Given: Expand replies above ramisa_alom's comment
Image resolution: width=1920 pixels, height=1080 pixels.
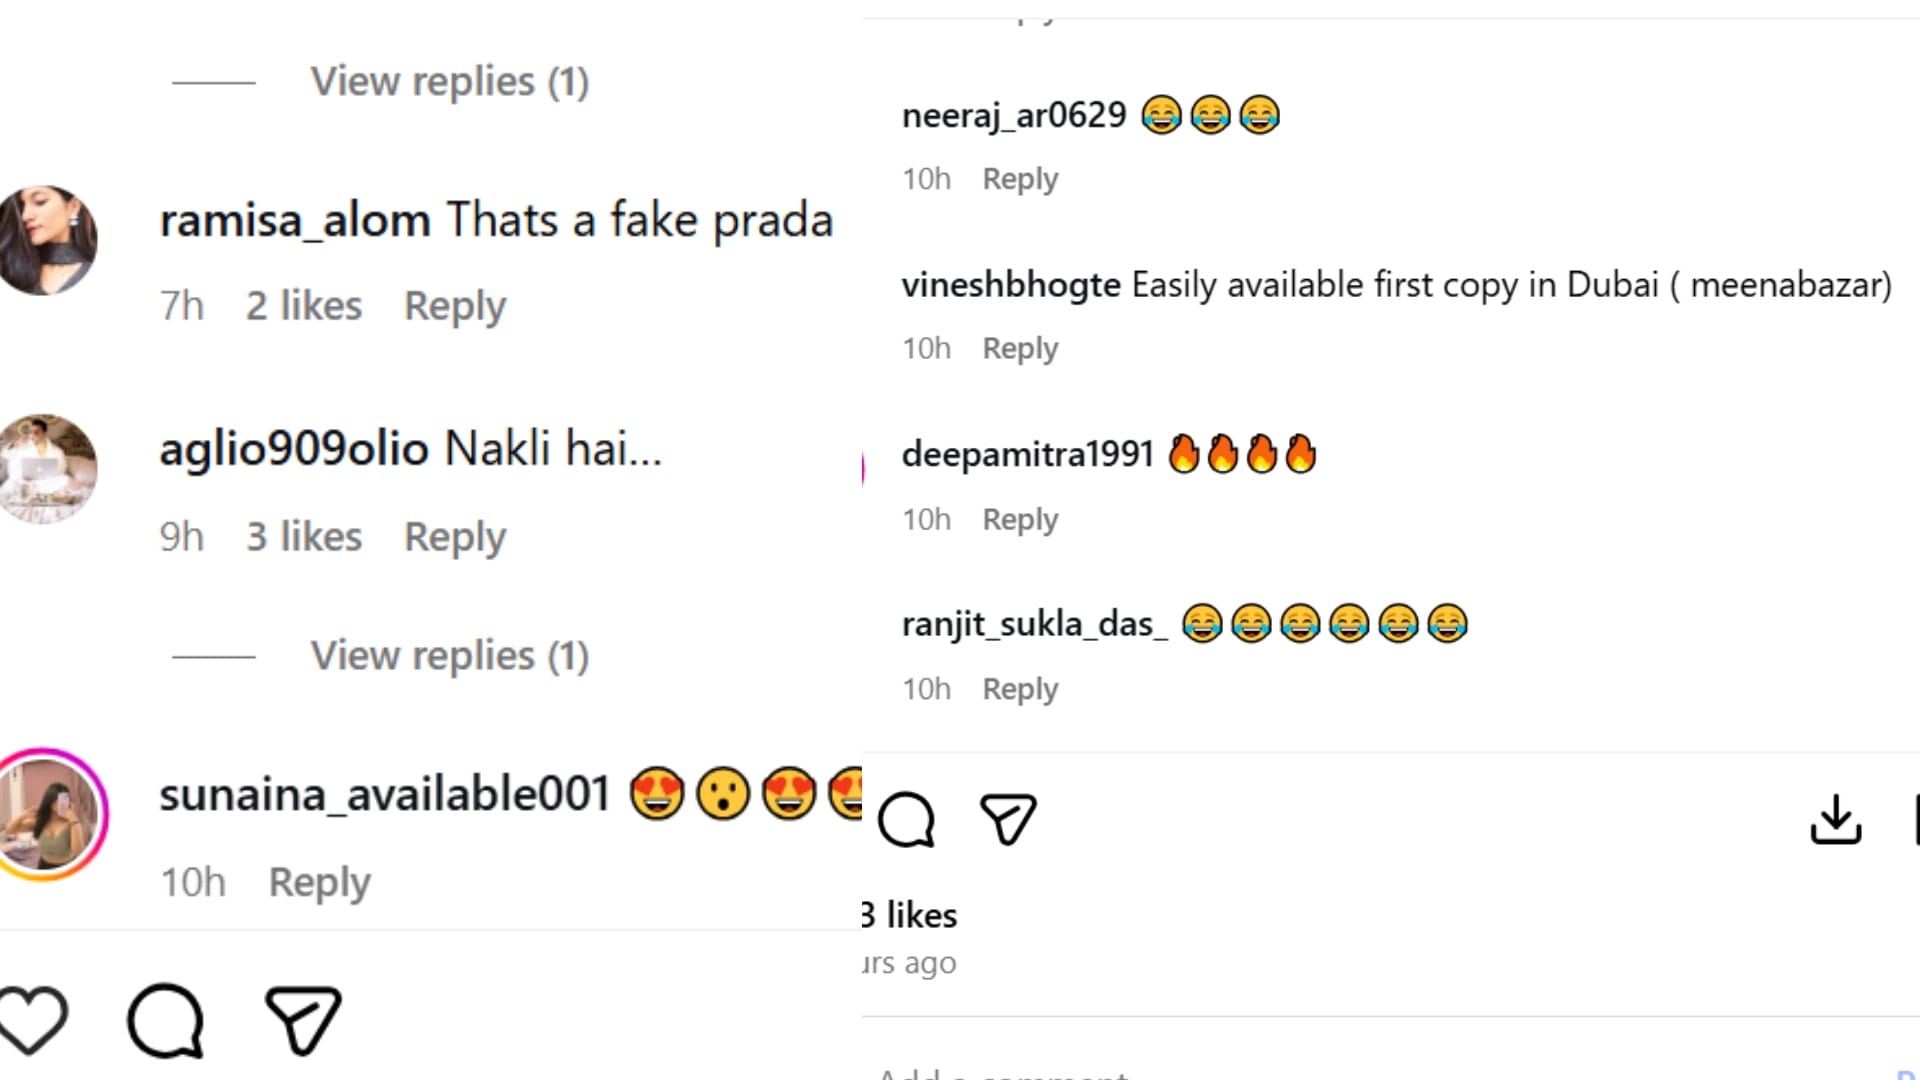Looking at the screenshot, I should (x=449, y=82).
